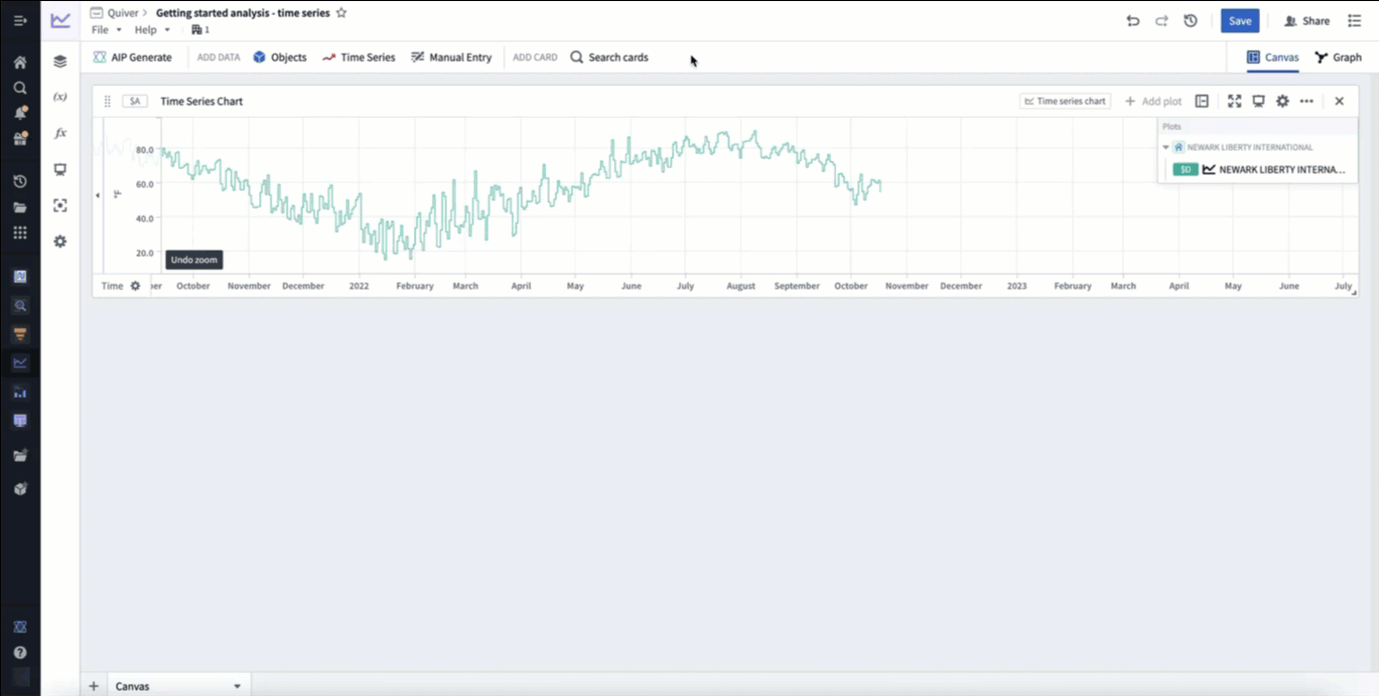Image resolution: width=1379 pixels, height=696 pixels.
Task: Click the undo arrow icon
Action: pos(1133,20)
